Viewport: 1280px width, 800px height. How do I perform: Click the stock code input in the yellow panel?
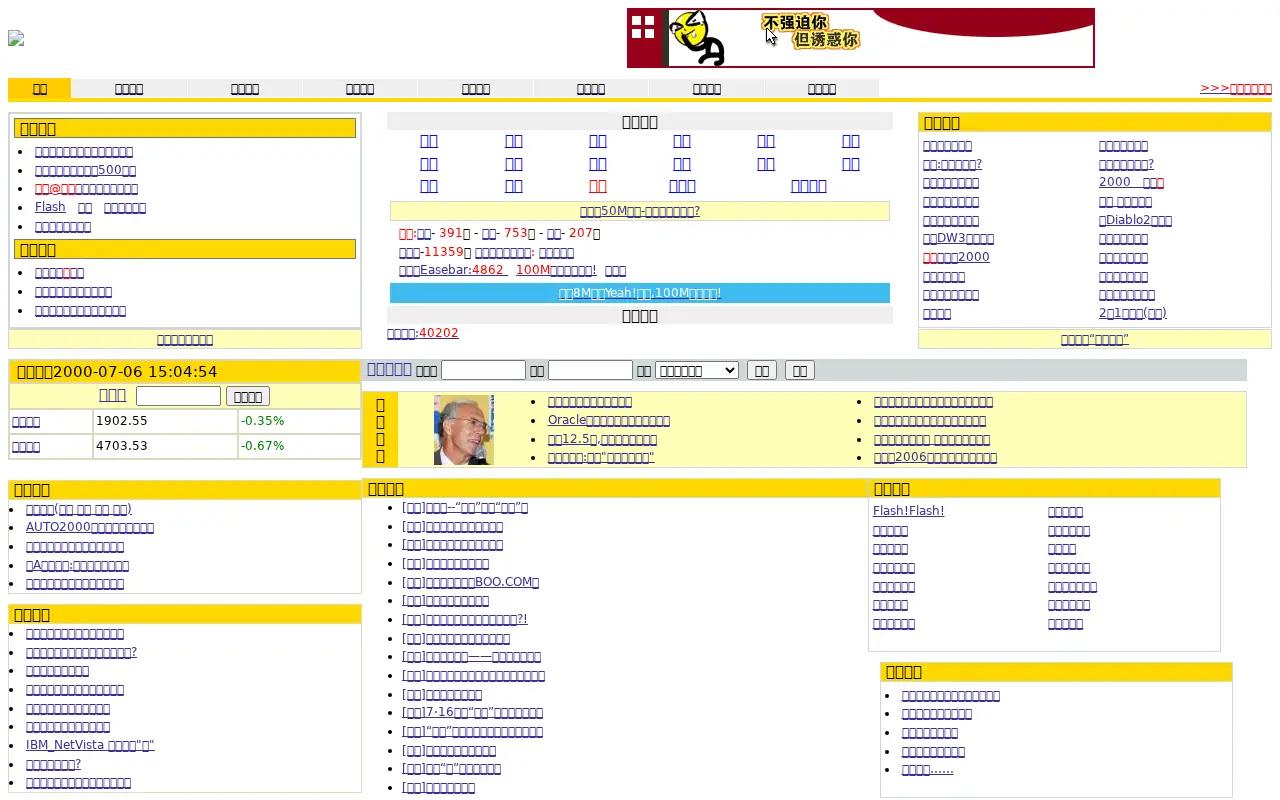pyautogui.click(x=178, y=396)
